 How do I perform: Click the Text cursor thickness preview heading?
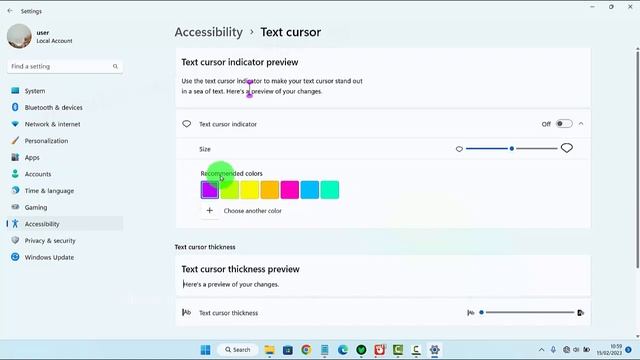pos(240,269)
